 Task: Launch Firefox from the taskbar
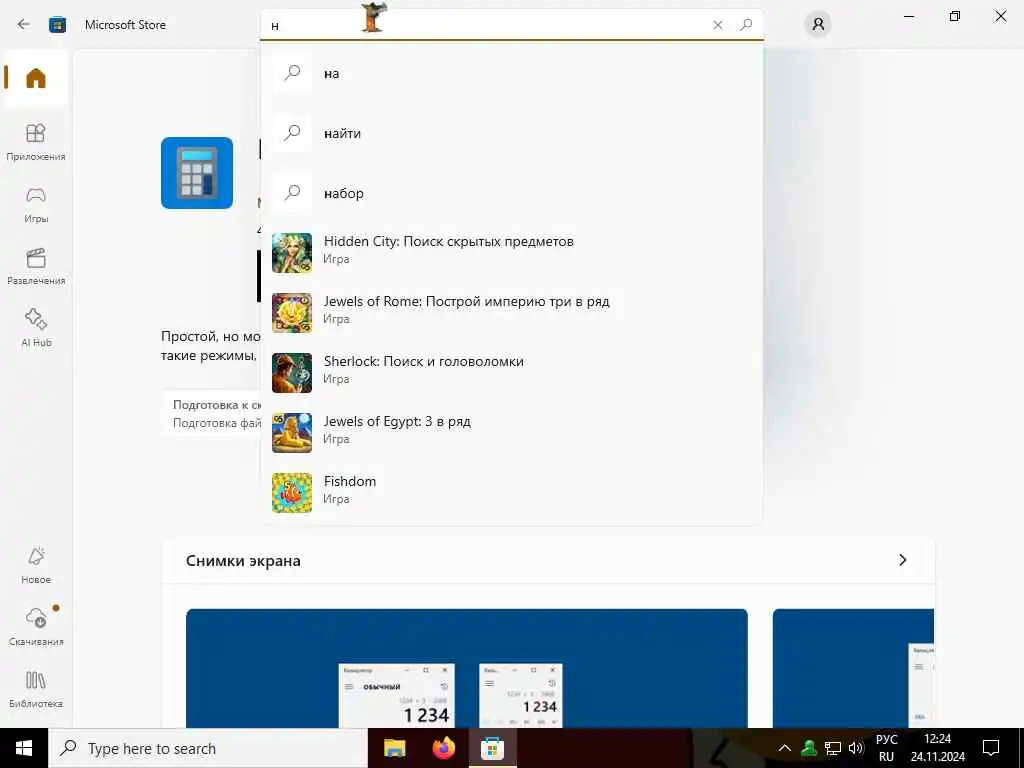444,748
